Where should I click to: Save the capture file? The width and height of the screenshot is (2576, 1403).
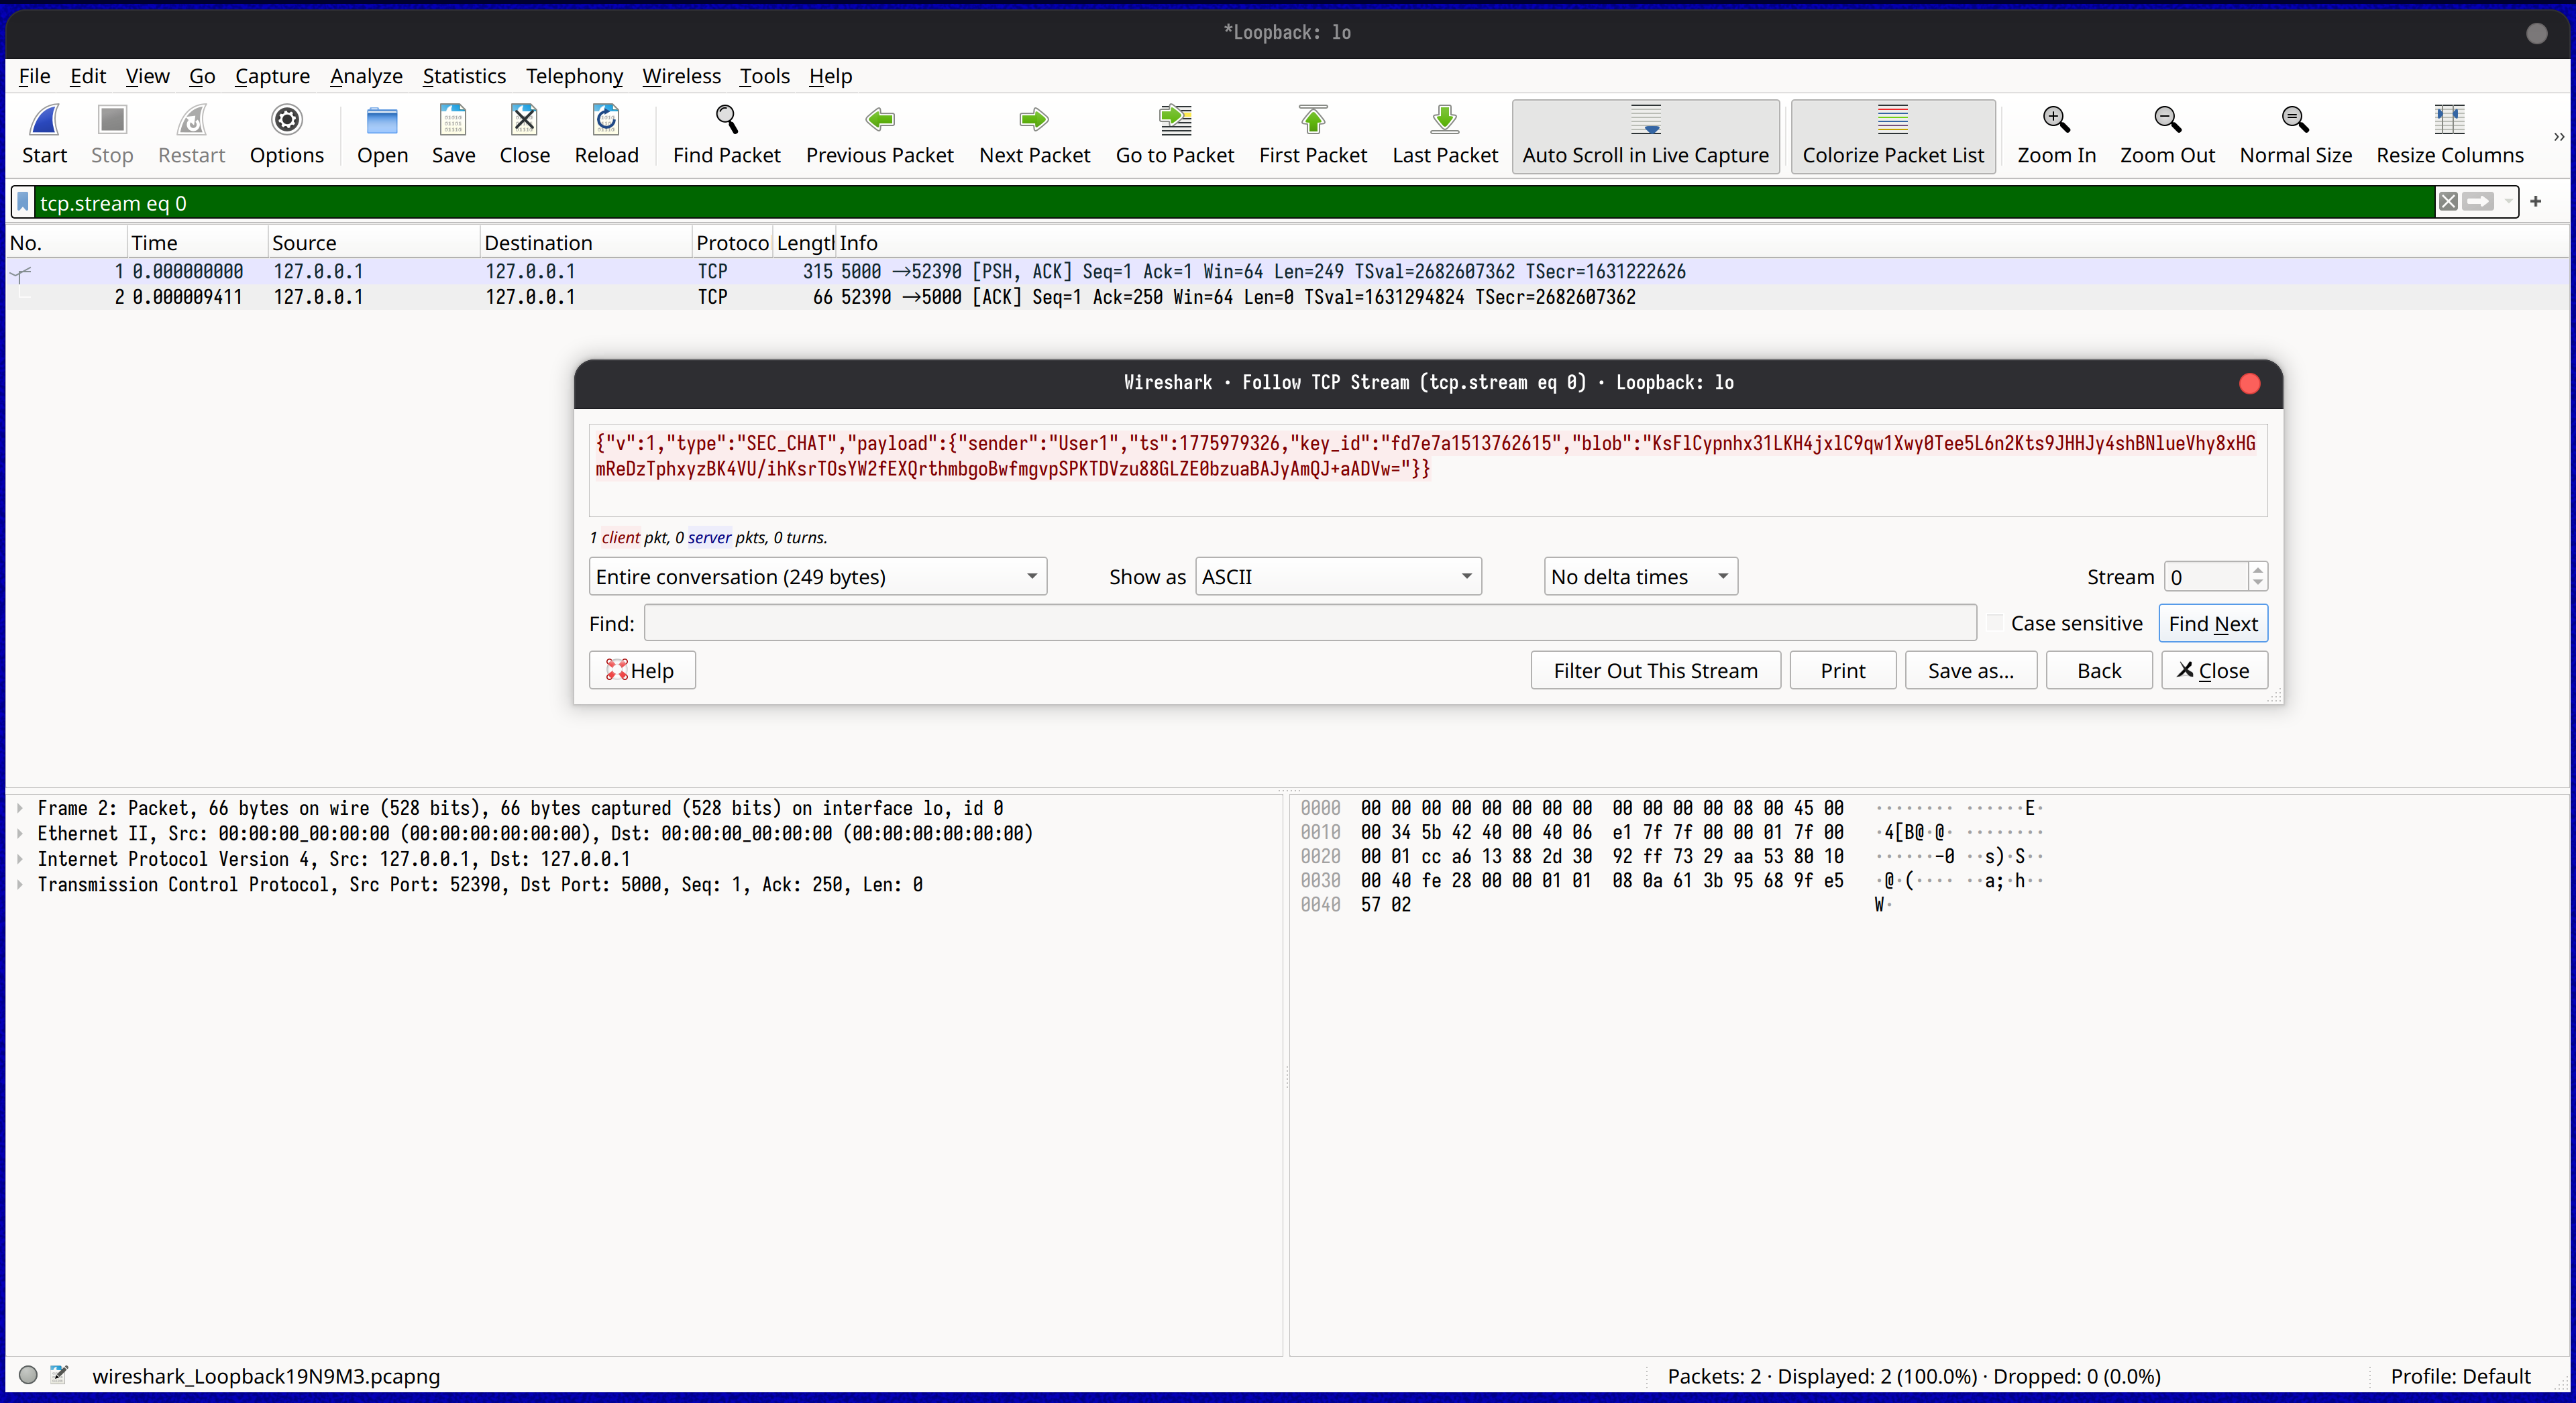[453, 135]
